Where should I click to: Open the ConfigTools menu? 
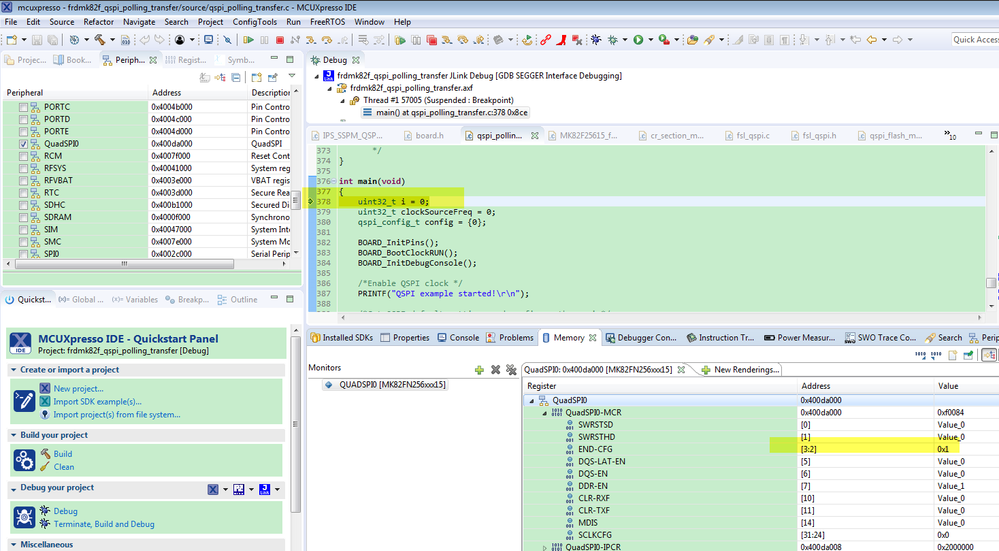pyautogui.click(x=254, y=21)
